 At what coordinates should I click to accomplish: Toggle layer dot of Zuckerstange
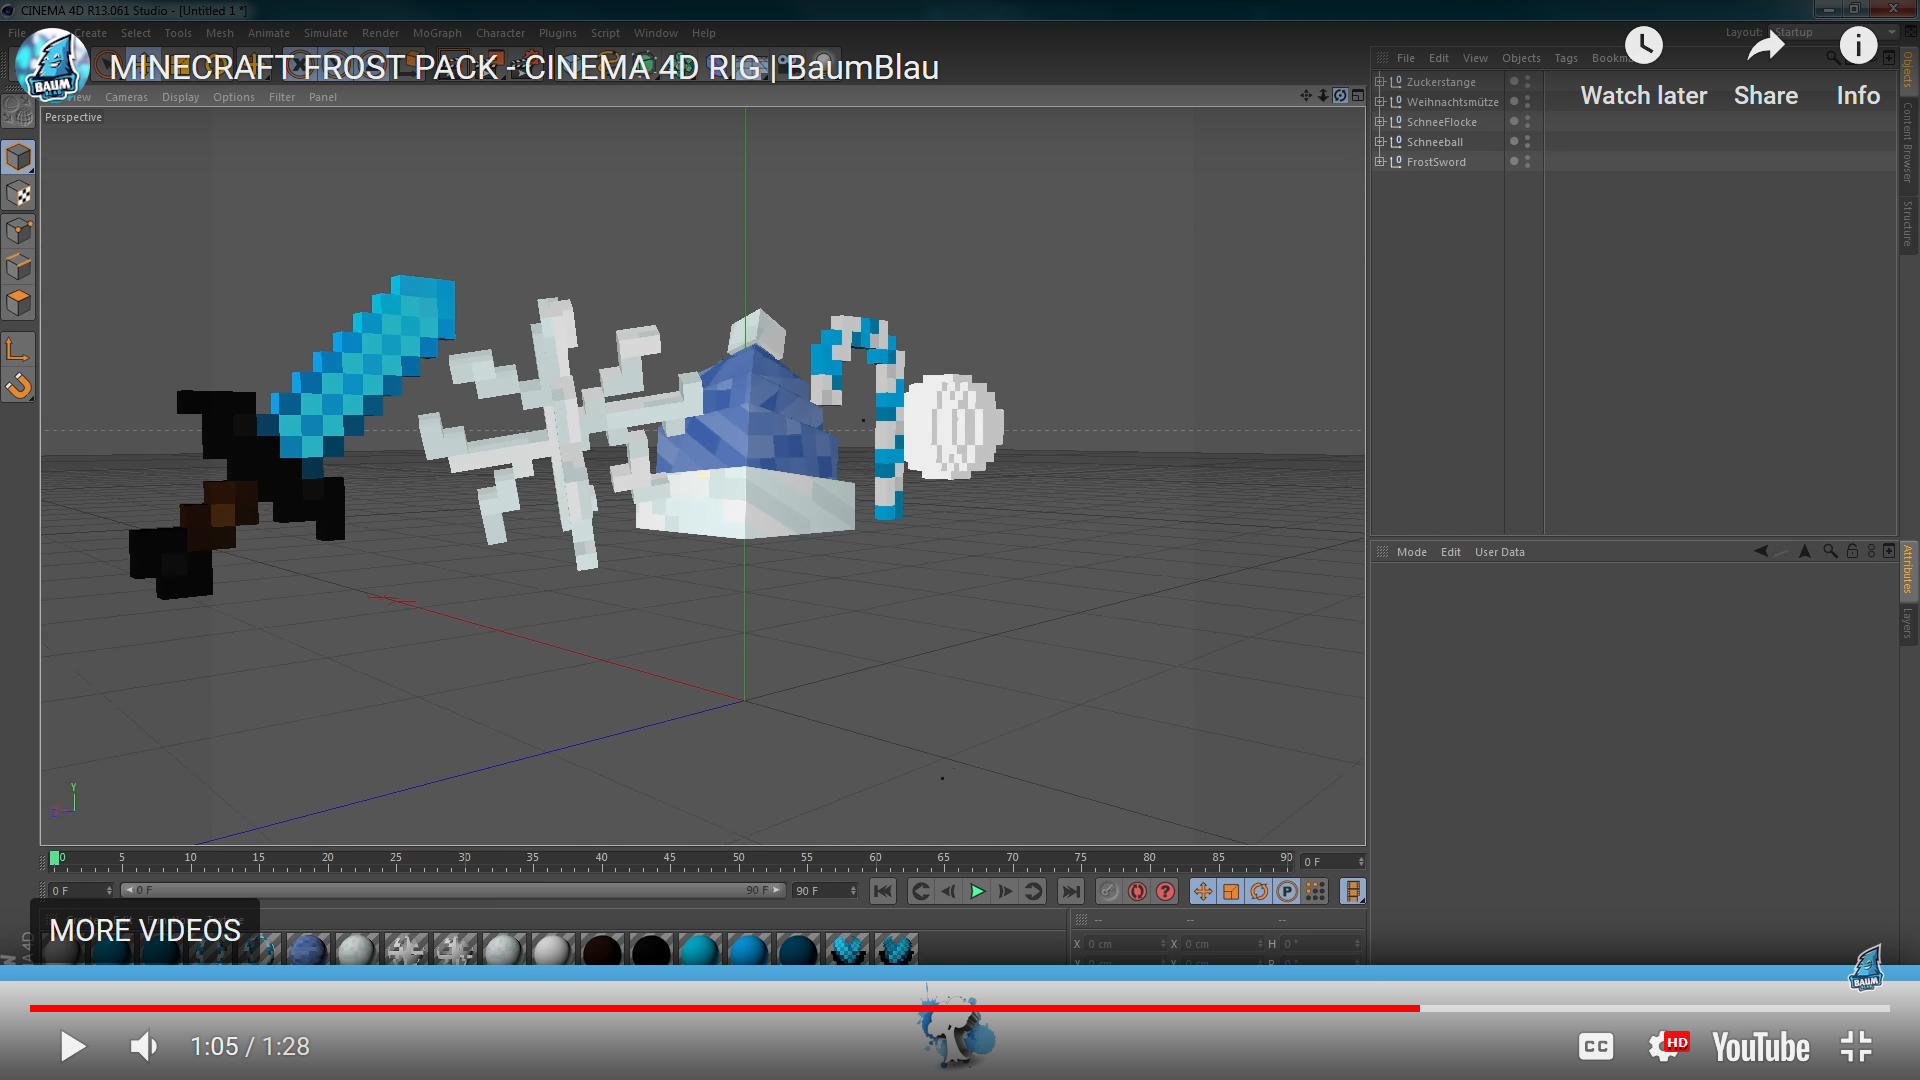(1514, 82)
